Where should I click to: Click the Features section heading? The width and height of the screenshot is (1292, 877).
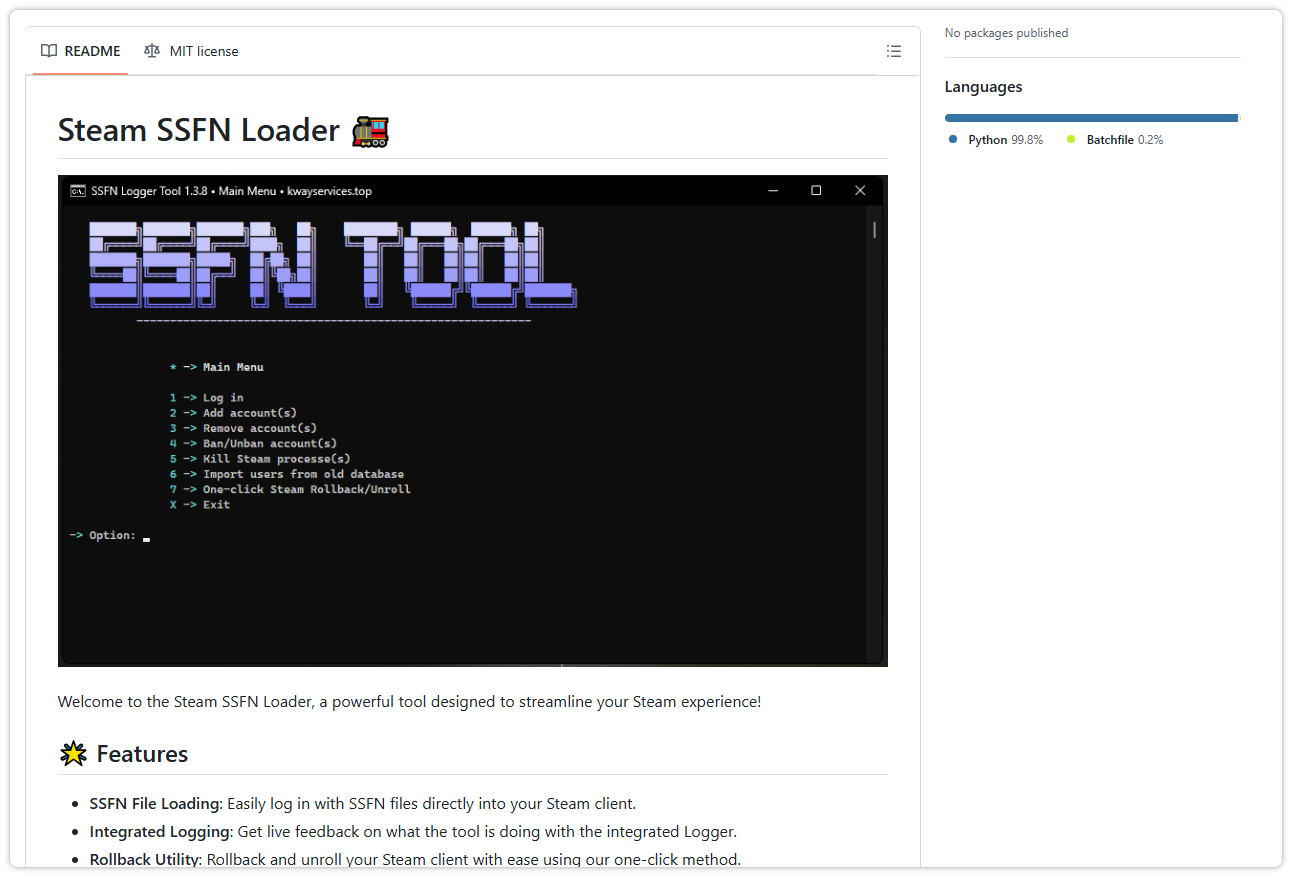click(x=141, y=753)
